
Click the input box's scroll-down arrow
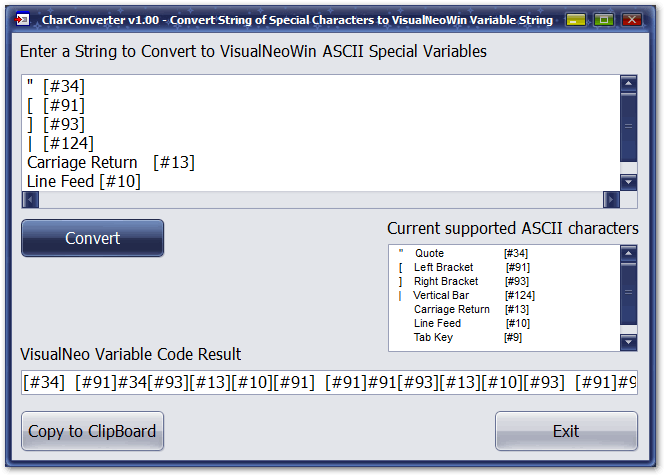(629, 182)
